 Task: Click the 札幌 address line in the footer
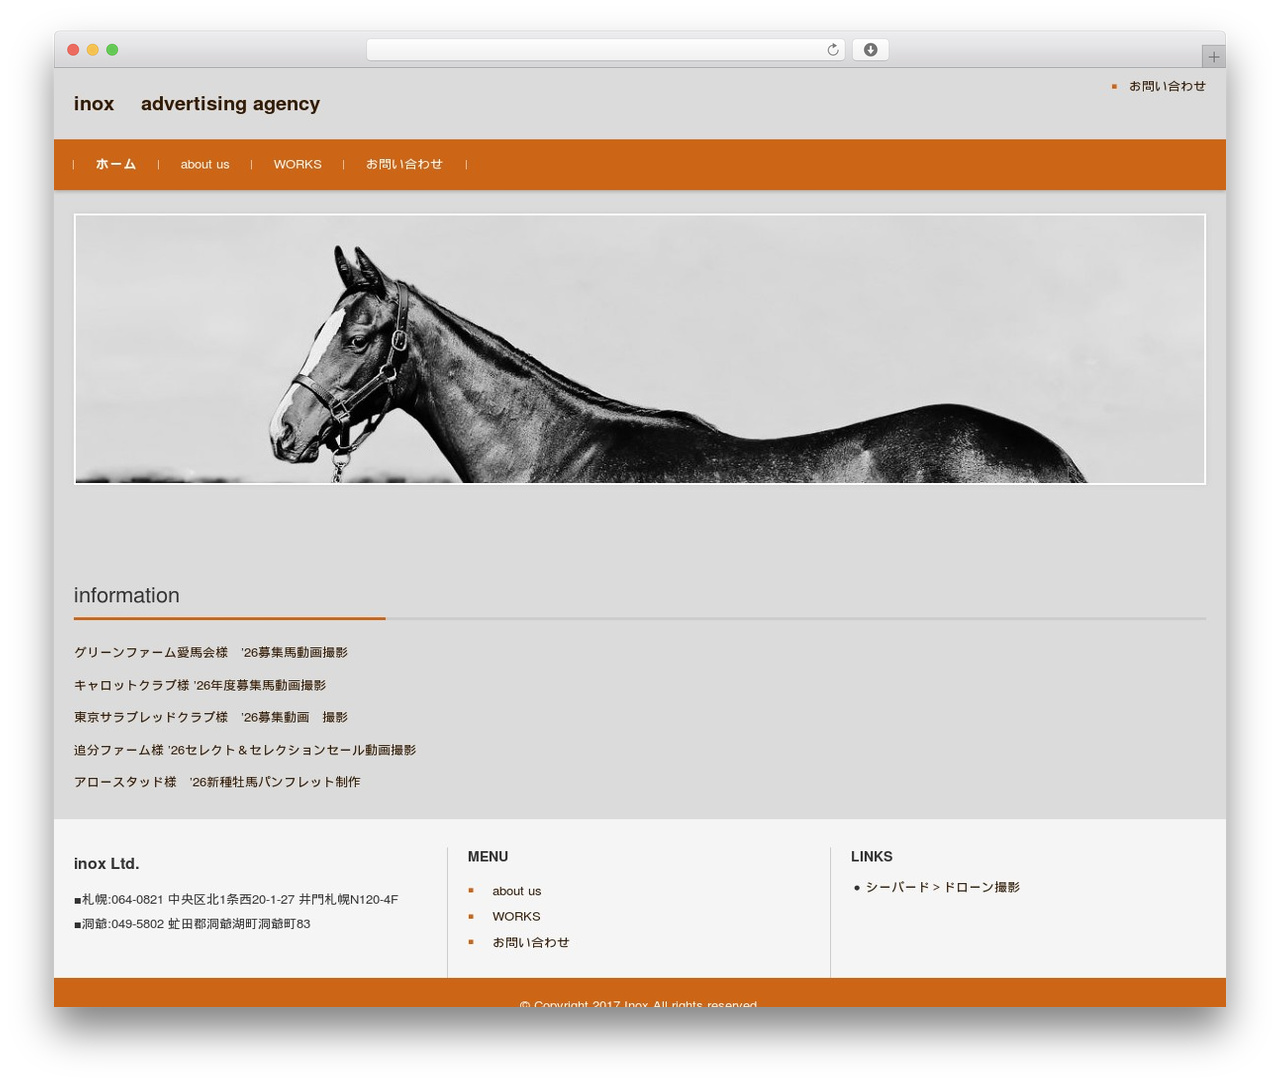point(236,899)
